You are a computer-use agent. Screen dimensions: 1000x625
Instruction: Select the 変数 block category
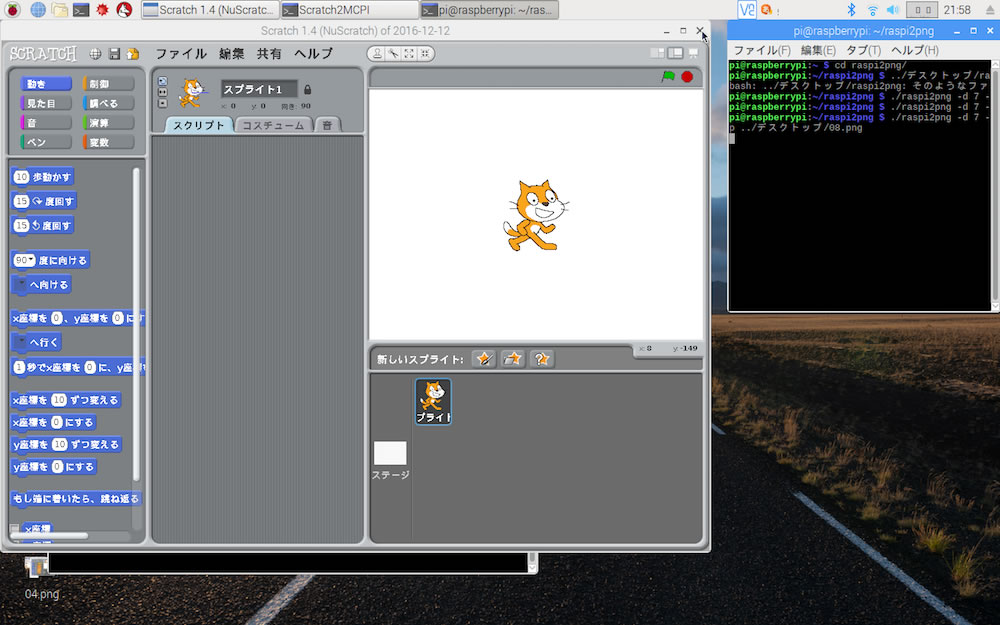[108, 142]
